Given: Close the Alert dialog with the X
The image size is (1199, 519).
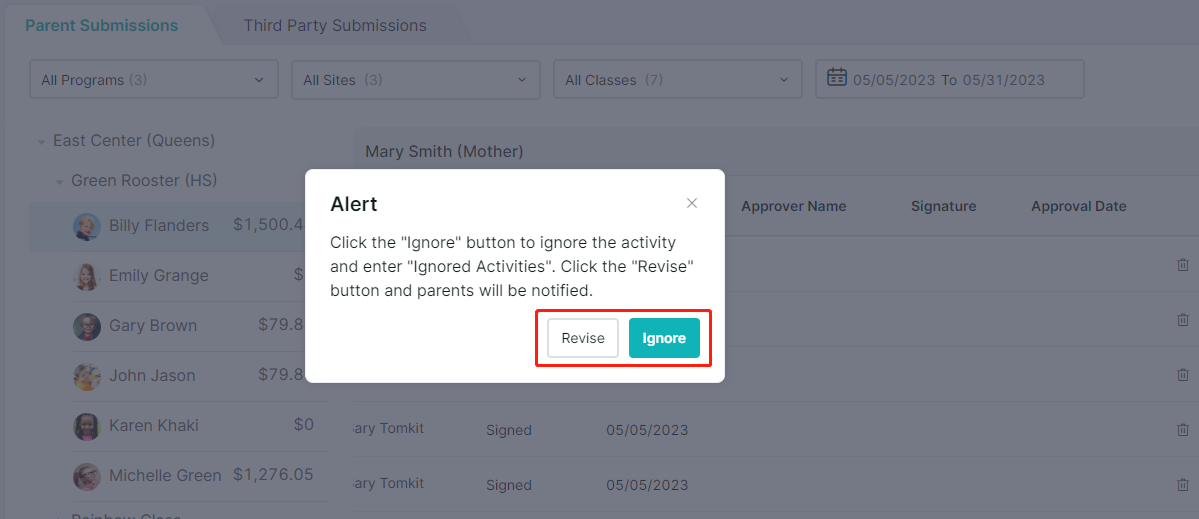Looking at the screenshot, I should [692, 203].
